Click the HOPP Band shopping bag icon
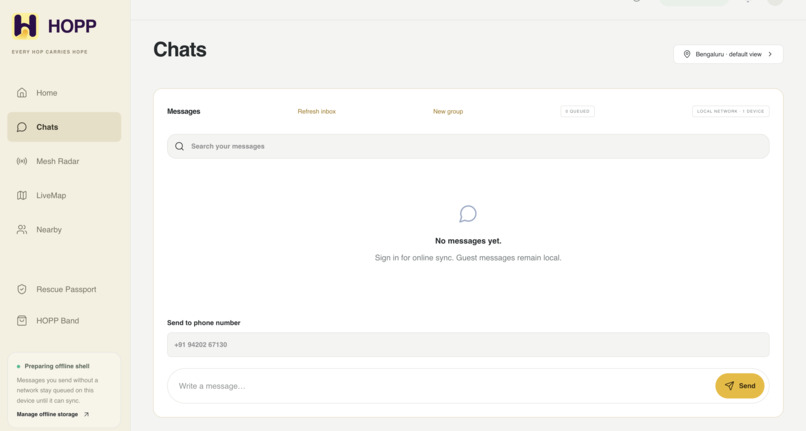 pos(22,320)
